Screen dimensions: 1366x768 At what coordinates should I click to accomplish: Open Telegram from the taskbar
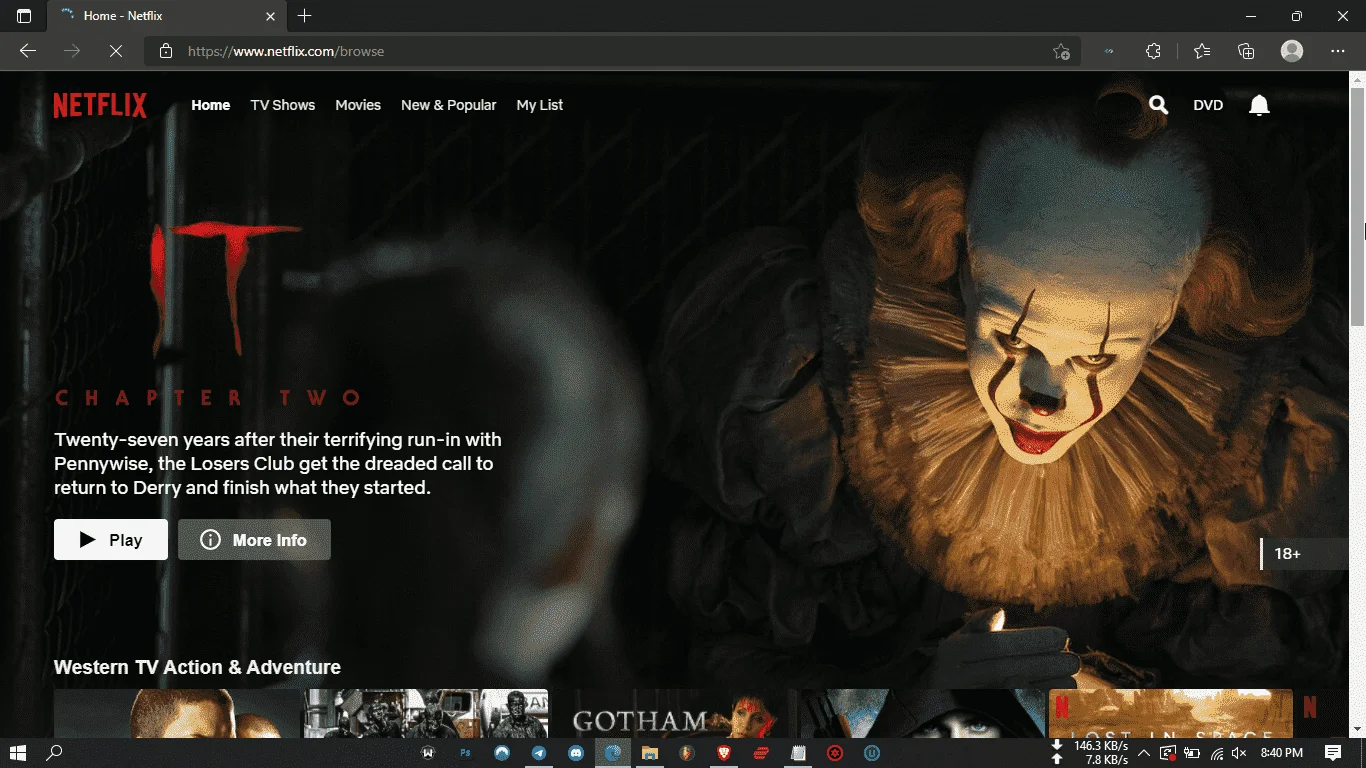539,752
